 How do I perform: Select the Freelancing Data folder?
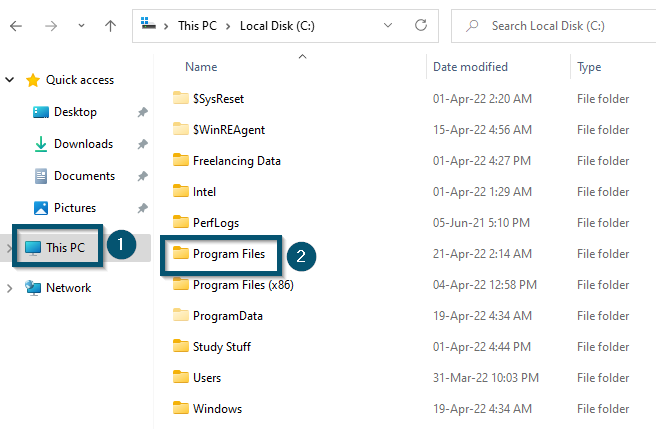(x=236, y=161)
